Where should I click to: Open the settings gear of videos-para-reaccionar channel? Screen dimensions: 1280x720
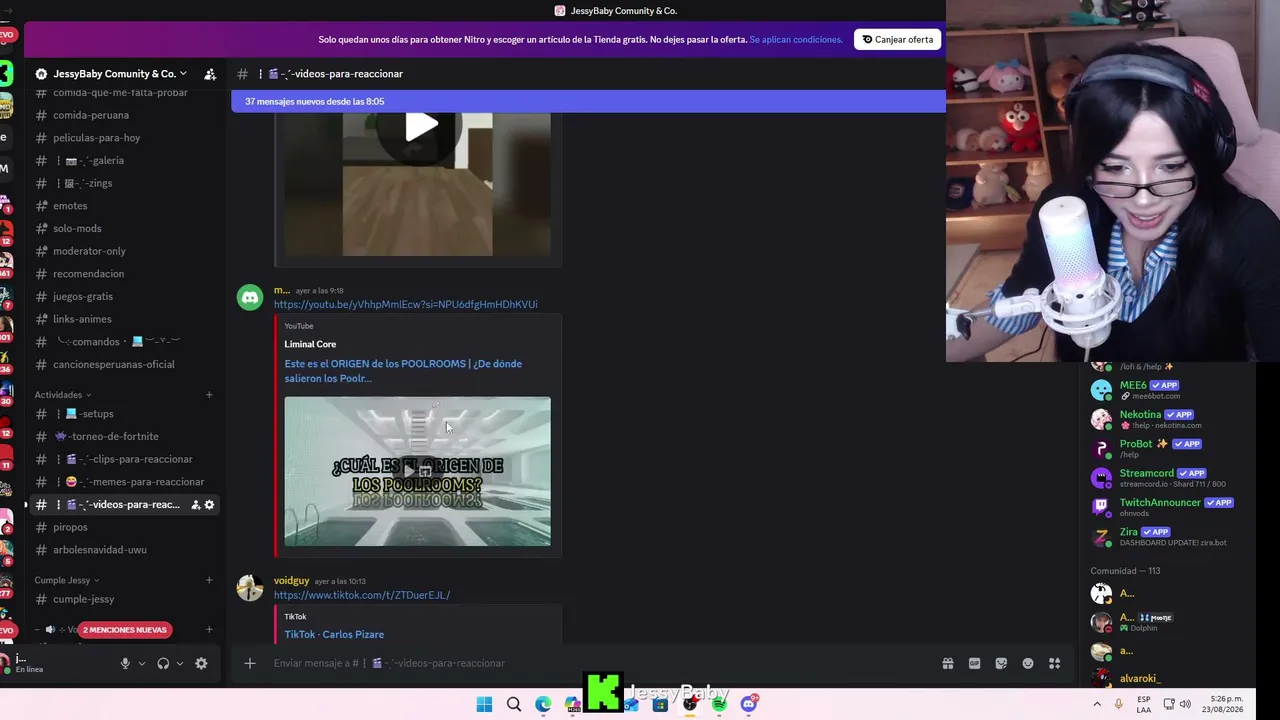point(209,505)
